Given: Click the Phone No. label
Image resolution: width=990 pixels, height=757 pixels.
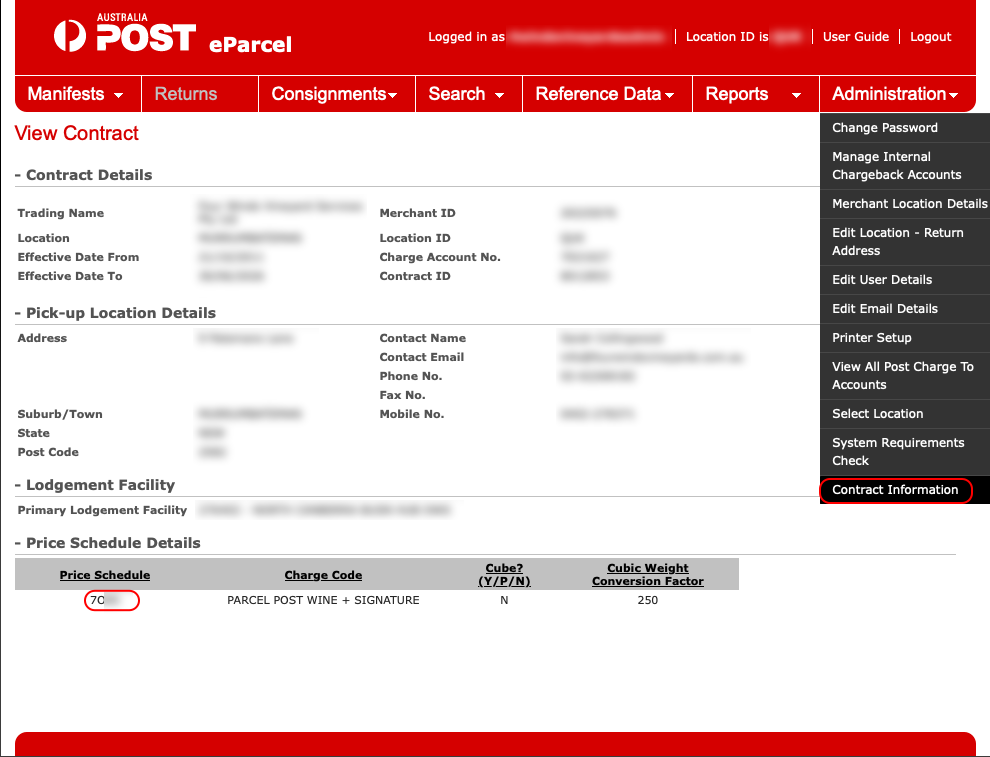Looking at the screenshot, I should pyautogui.click(x=410, y=376).
